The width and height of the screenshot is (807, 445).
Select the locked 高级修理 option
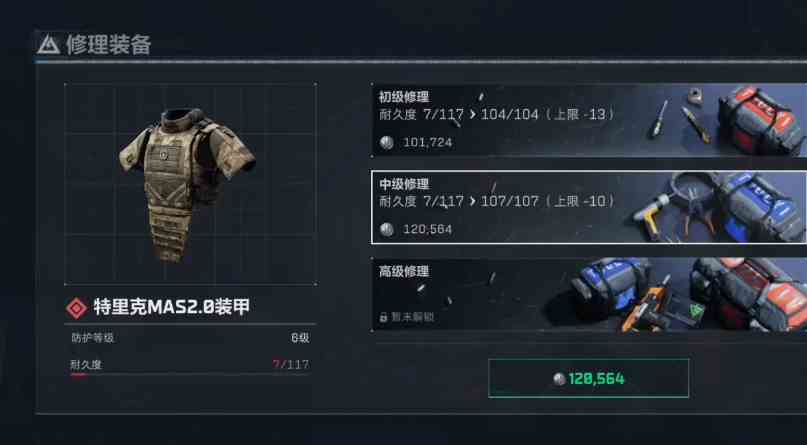pyautogui.click(x=589, y=294)
